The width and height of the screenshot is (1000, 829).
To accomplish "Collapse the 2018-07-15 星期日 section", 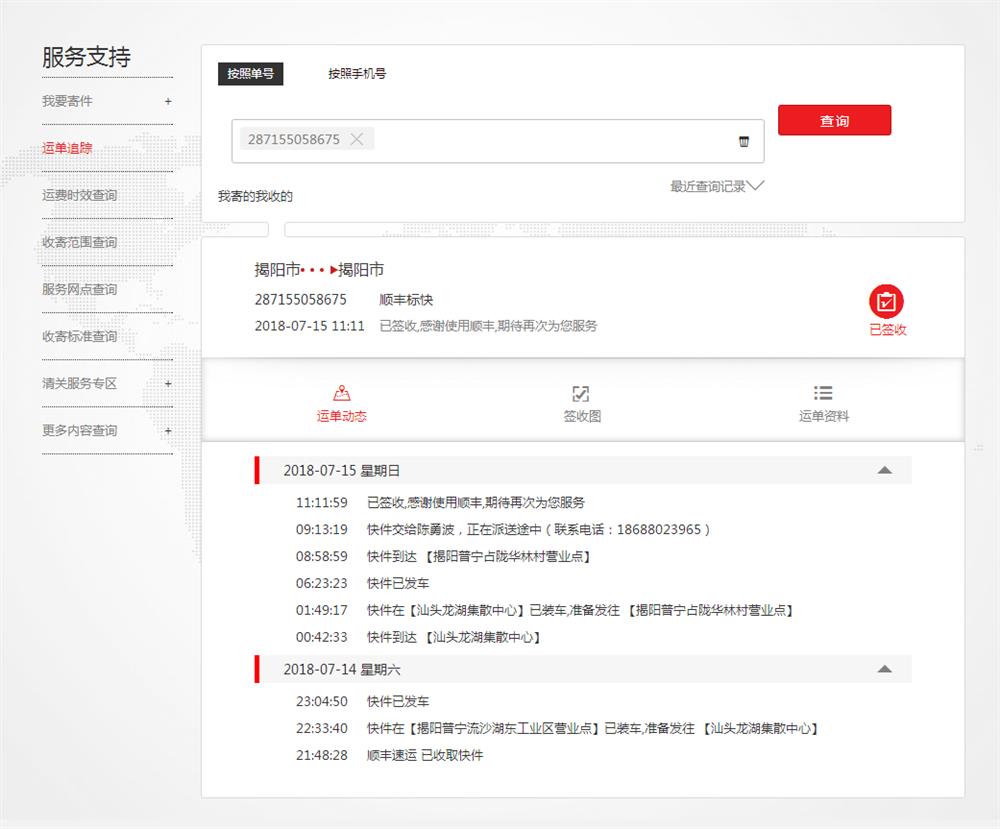I will (885, 471).
